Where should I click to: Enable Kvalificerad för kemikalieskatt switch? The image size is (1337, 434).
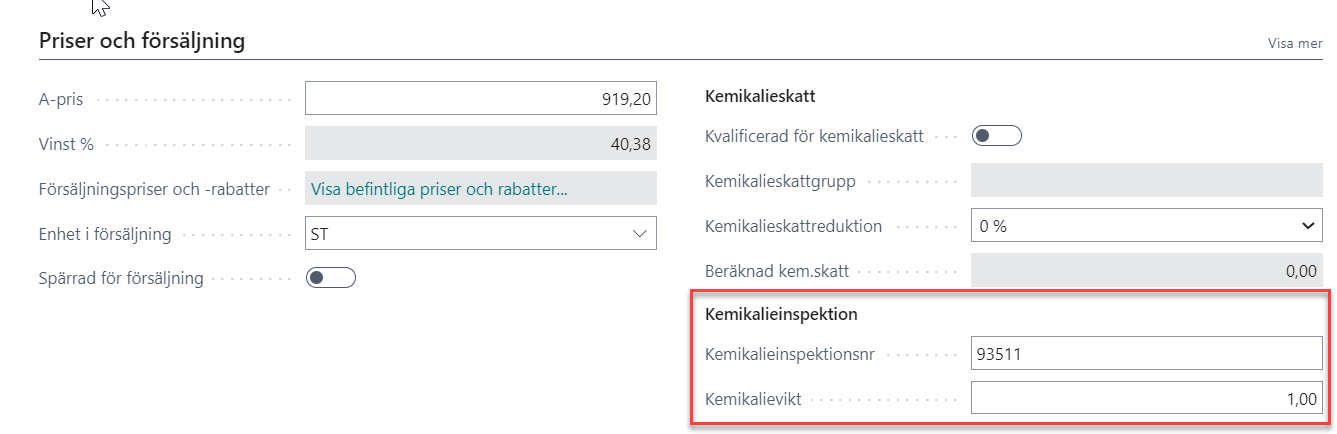tap(997, 136)
